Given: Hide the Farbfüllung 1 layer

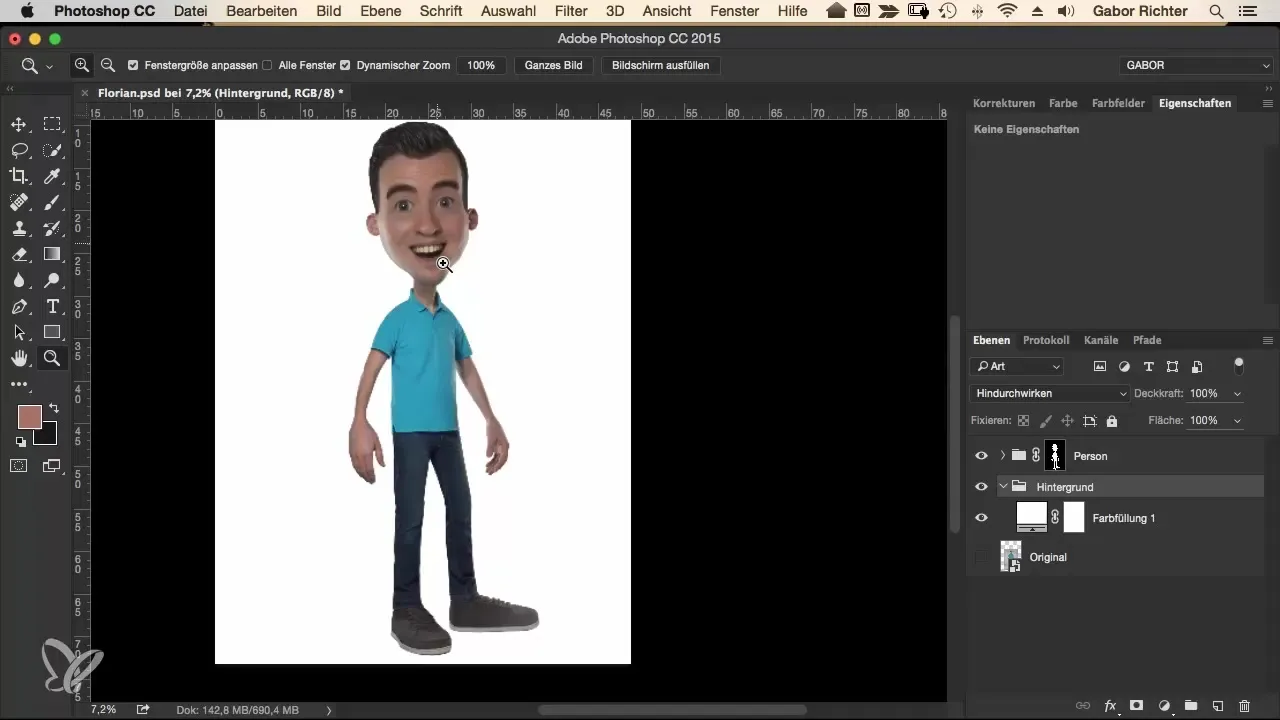Looking at the screenshot, I should point(981,518).
